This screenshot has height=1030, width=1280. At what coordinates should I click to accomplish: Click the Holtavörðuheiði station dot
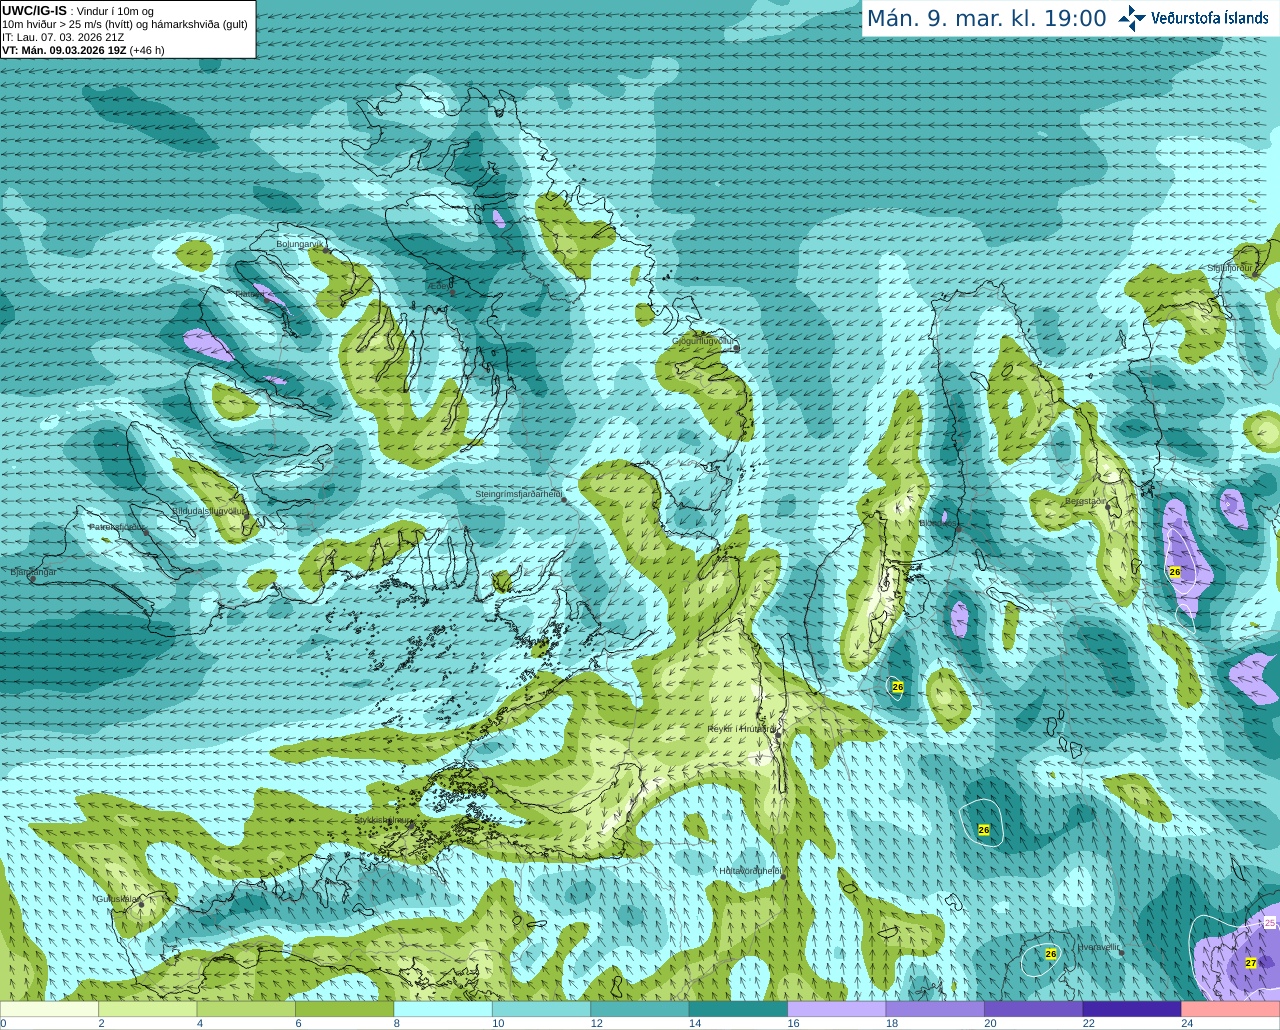783,876
